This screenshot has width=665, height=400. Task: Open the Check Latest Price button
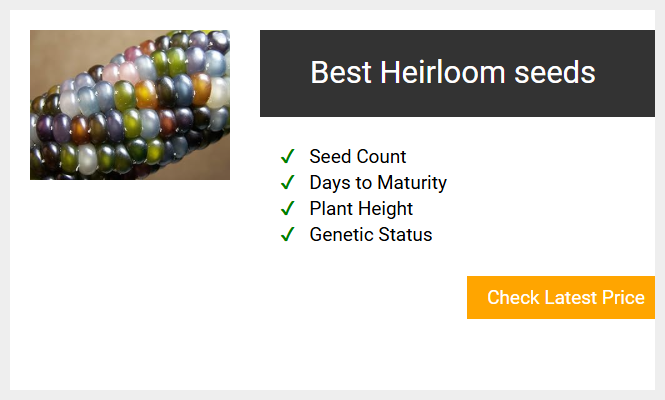tap(561, 297)
